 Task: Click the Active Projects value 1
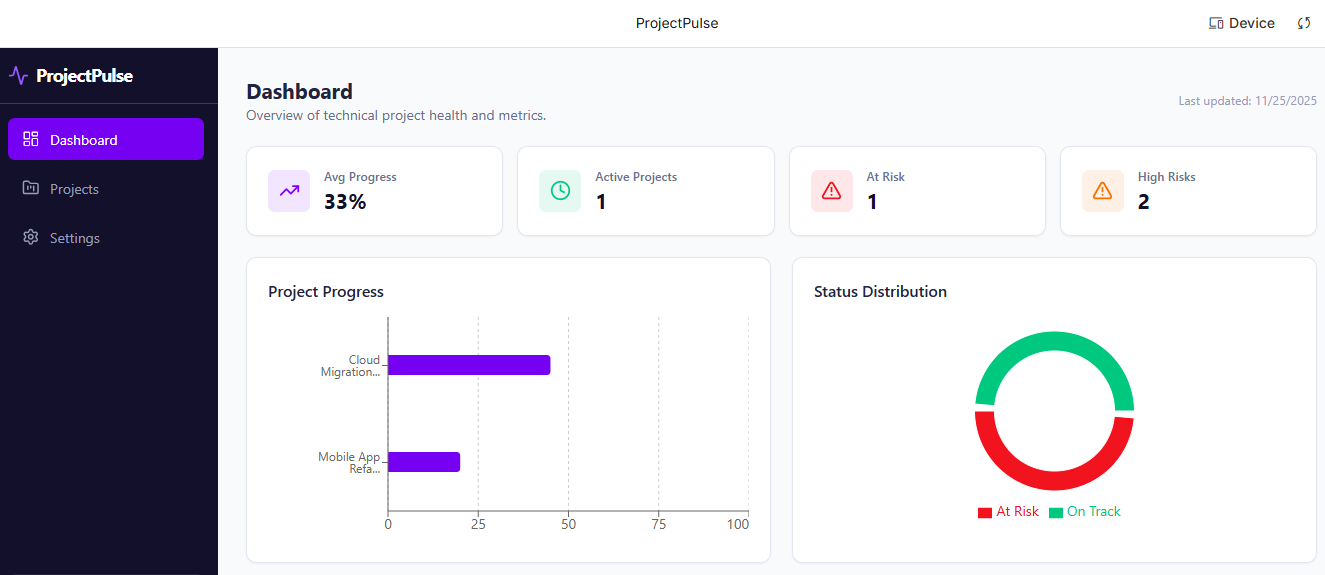(601, 202)
